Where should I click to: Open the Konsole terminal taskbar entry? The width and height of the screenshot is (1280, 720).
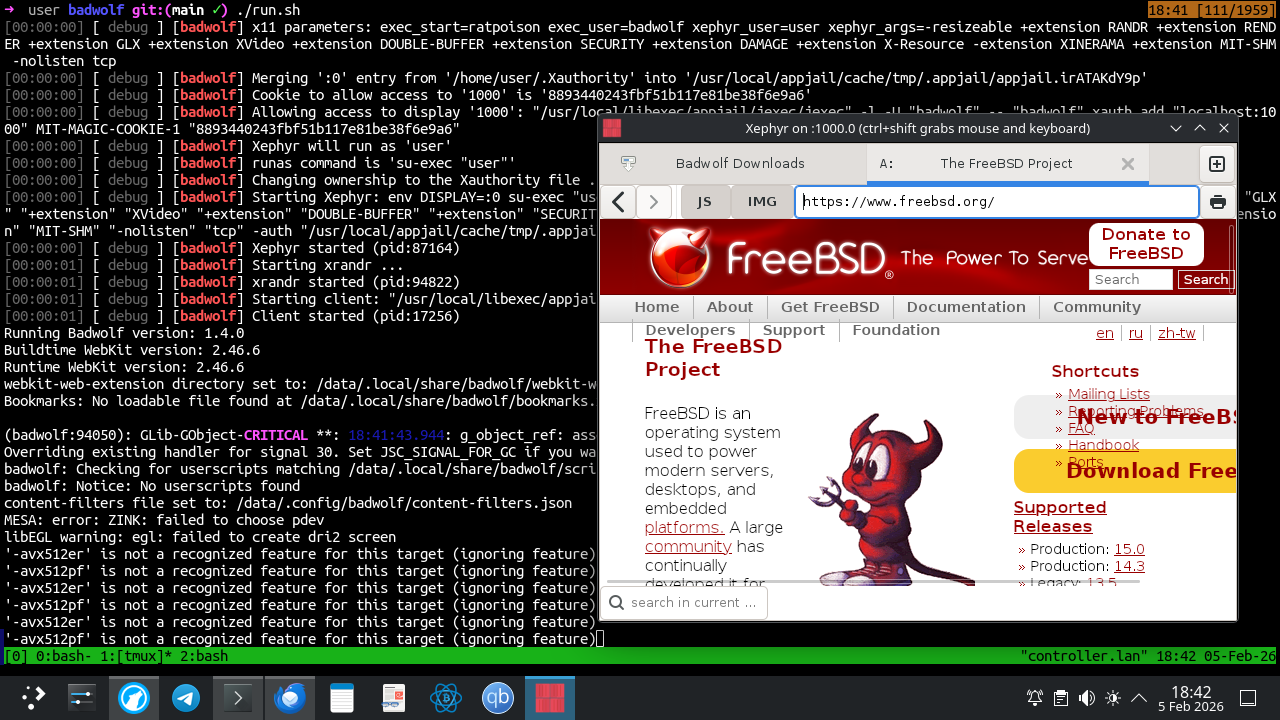(x=238, y=697)
